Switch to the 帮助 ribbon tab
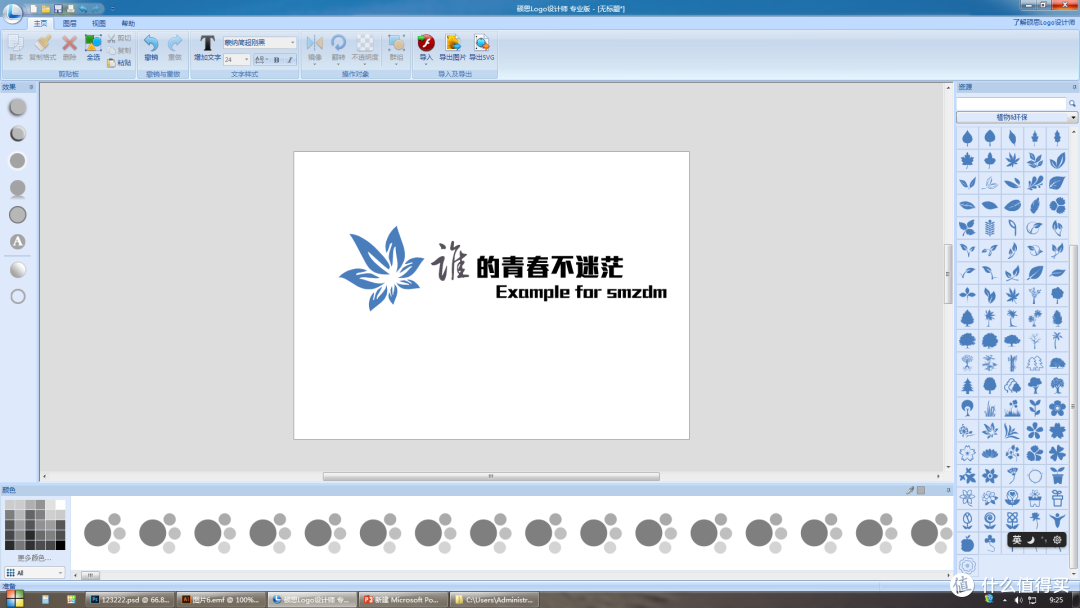 pos(128,23)
